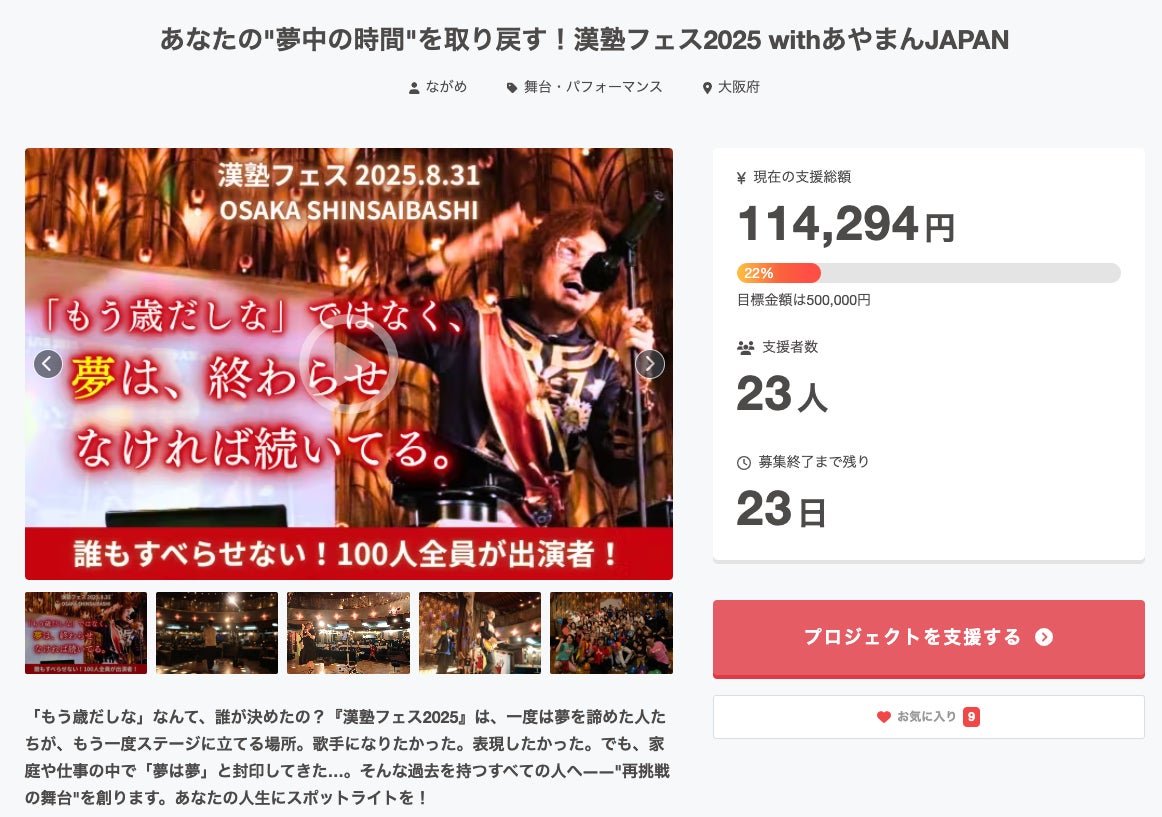Toggle the お気に入り favorite button
This screenshot has height=817, width=1162.
(x=929, y=717)
